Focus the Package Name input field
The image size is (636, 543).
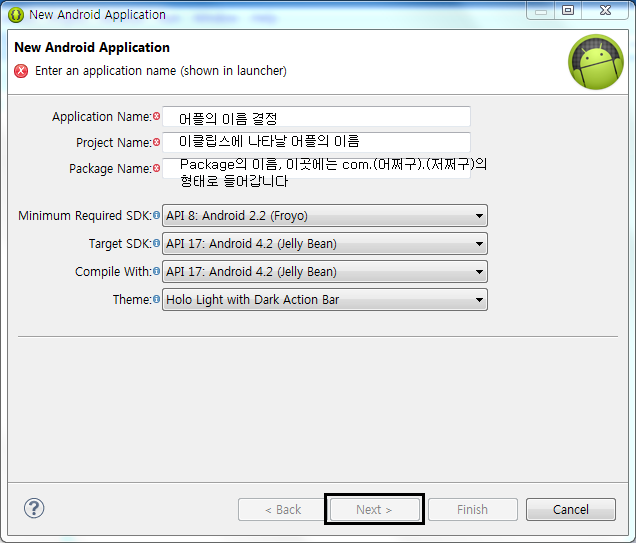316,168
